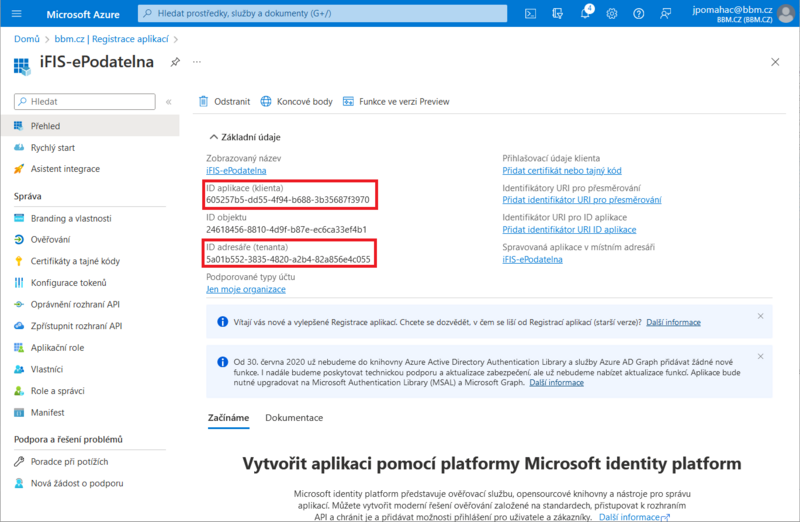Open the more options ellipsis by the title
800x522 pixels.
point(197,62)
